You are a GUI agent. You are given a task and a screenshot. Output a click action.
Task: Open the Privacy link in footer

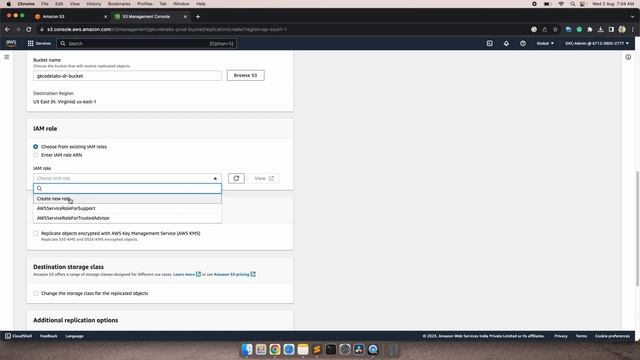561,336
